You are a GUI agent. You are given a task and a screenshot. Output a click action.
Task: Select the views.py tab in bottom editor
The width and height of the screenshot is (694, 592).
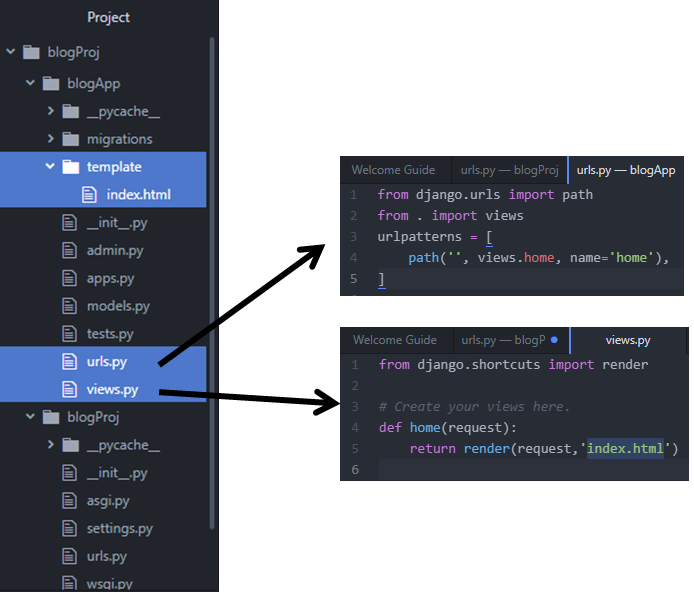[x=628, y=340]
